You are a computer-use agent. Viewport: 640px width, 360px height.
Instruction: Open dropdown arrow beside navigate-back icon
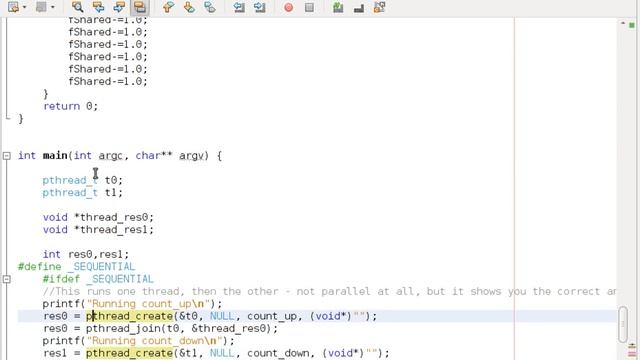point(24,7)
